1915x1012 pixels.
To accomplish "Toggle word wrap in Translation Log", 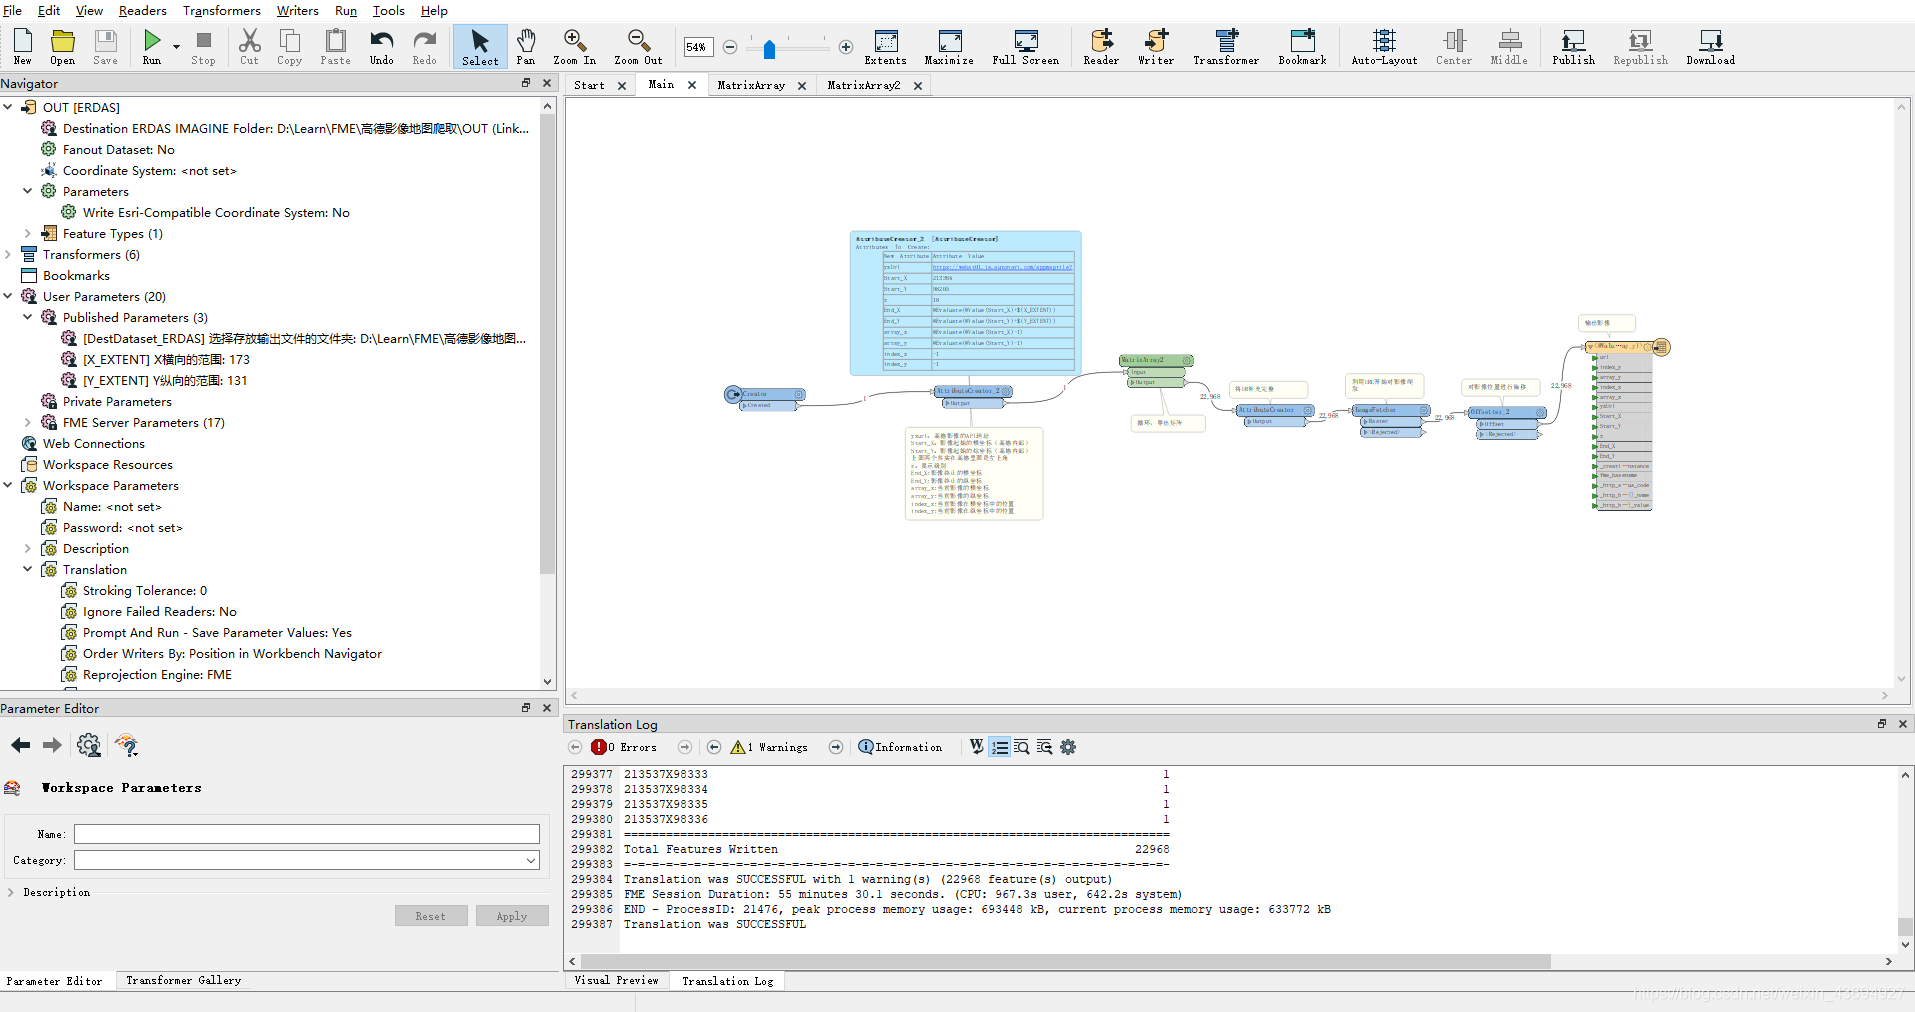I will click(977, 747).
